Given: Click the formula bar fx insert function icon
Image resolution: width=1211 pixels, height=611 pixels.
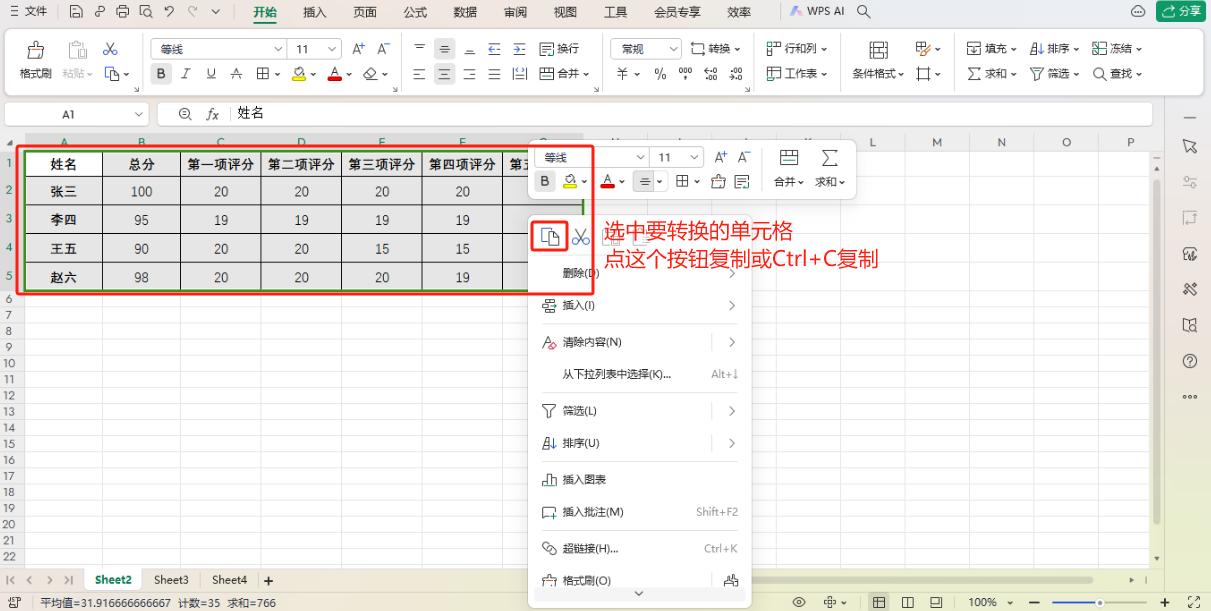Looking at the screenshot, I should click(x=213, y=113).
